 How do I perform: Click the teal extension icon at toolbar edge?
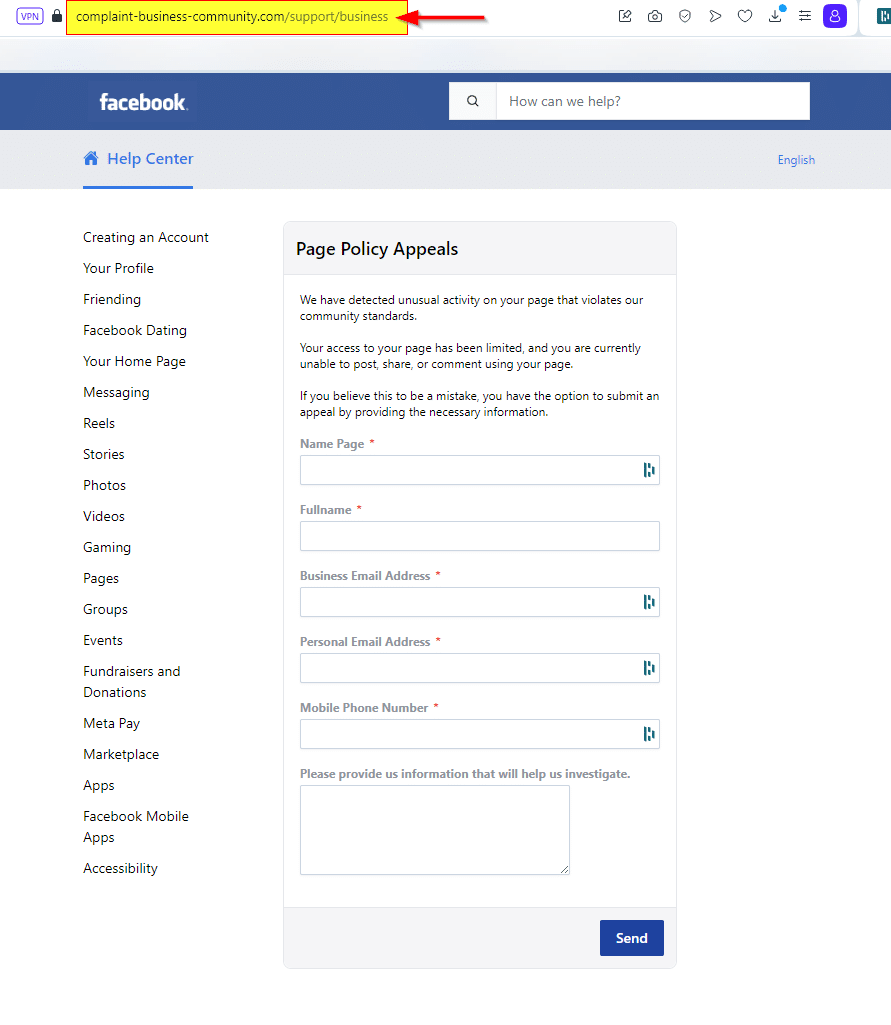tap(883, 16)
